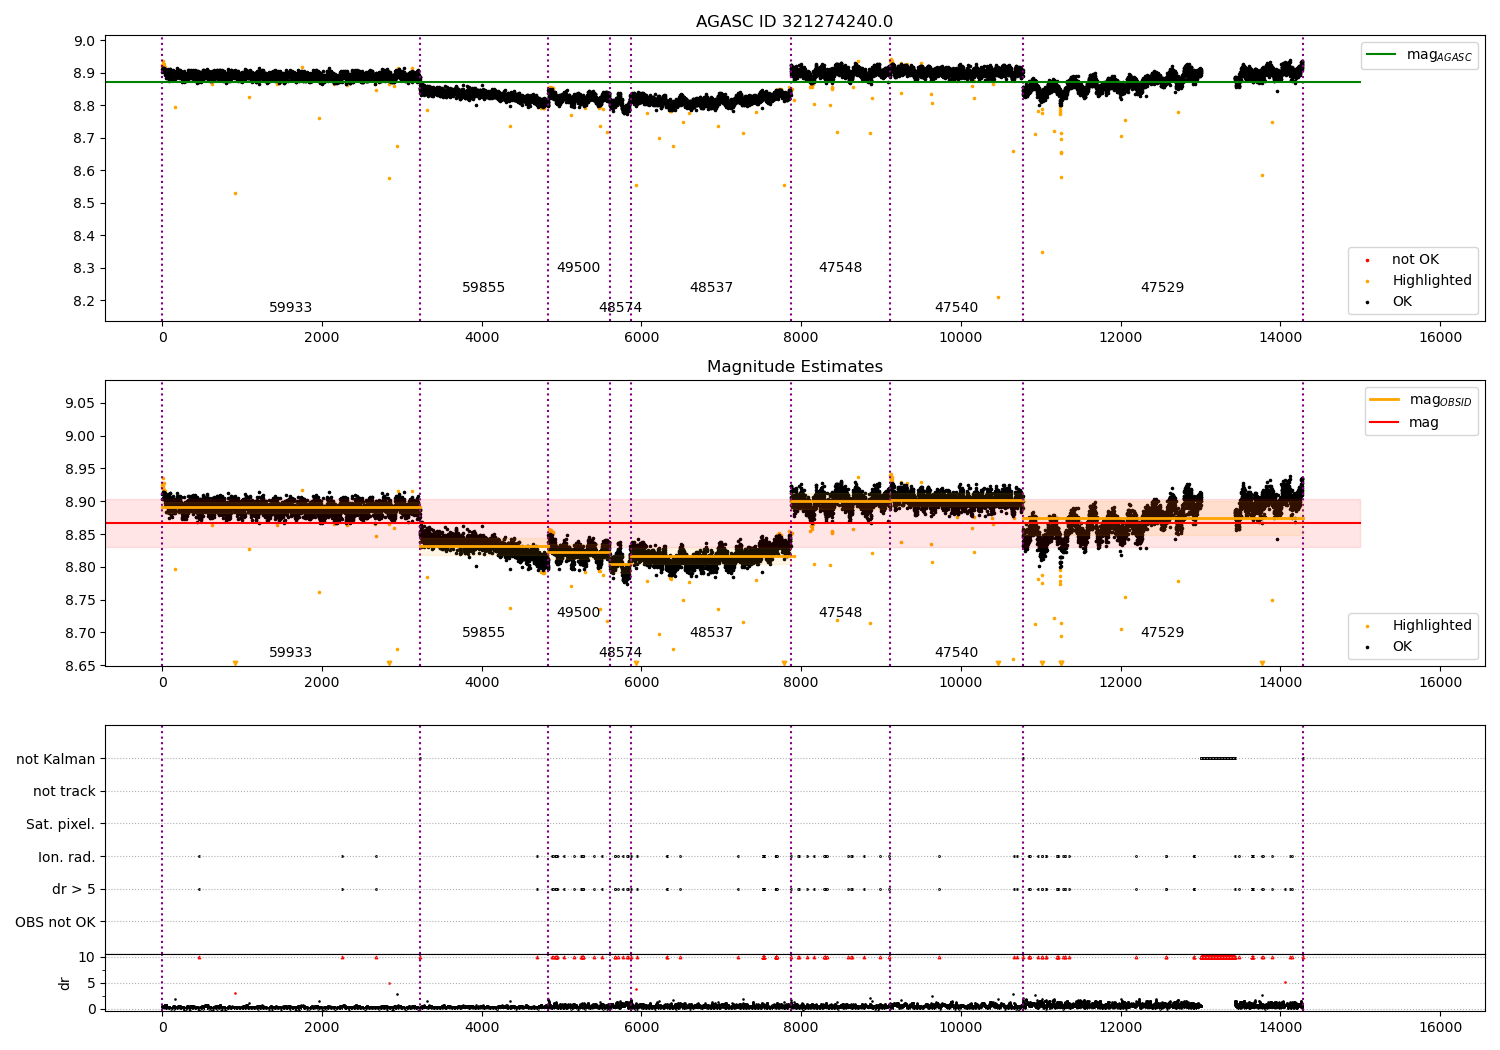
Task: Click the 'dr' axis tick labeled 5
Action: (x=92, y=983)
